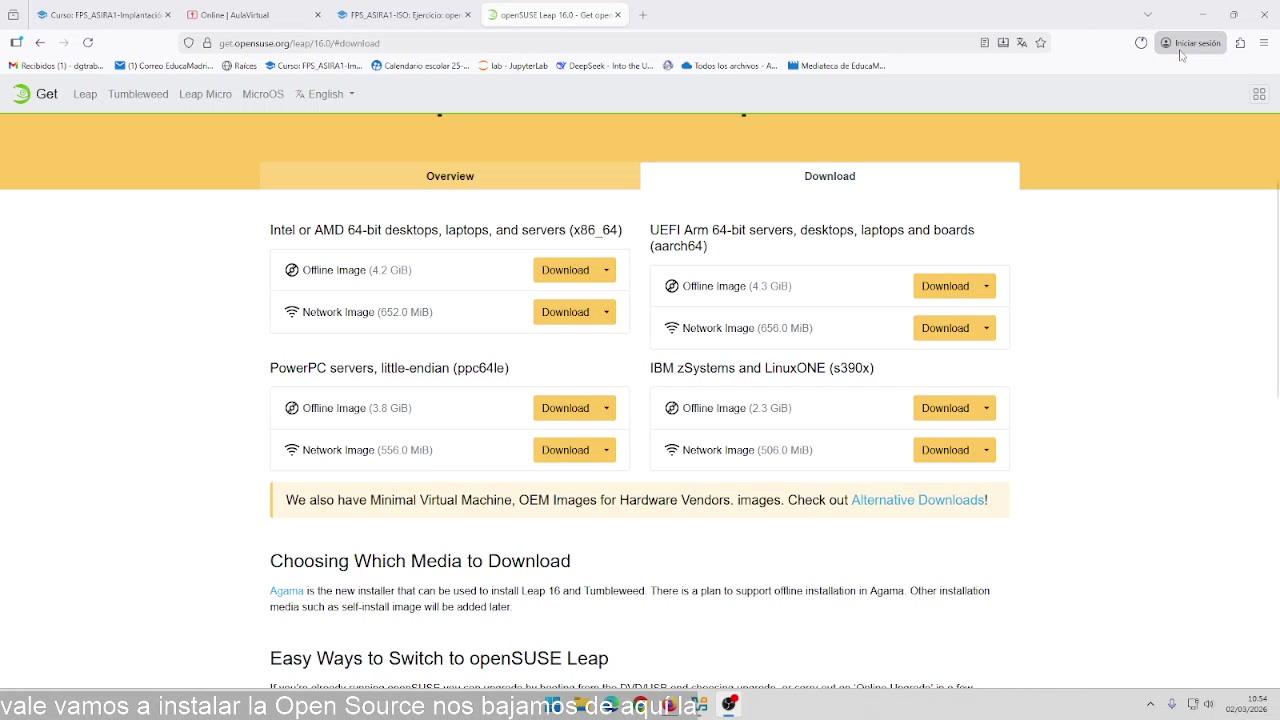Open the Firefox hamburger application menu
Viewport: 1280px width, 720px height.
(x=1264, y=43)
